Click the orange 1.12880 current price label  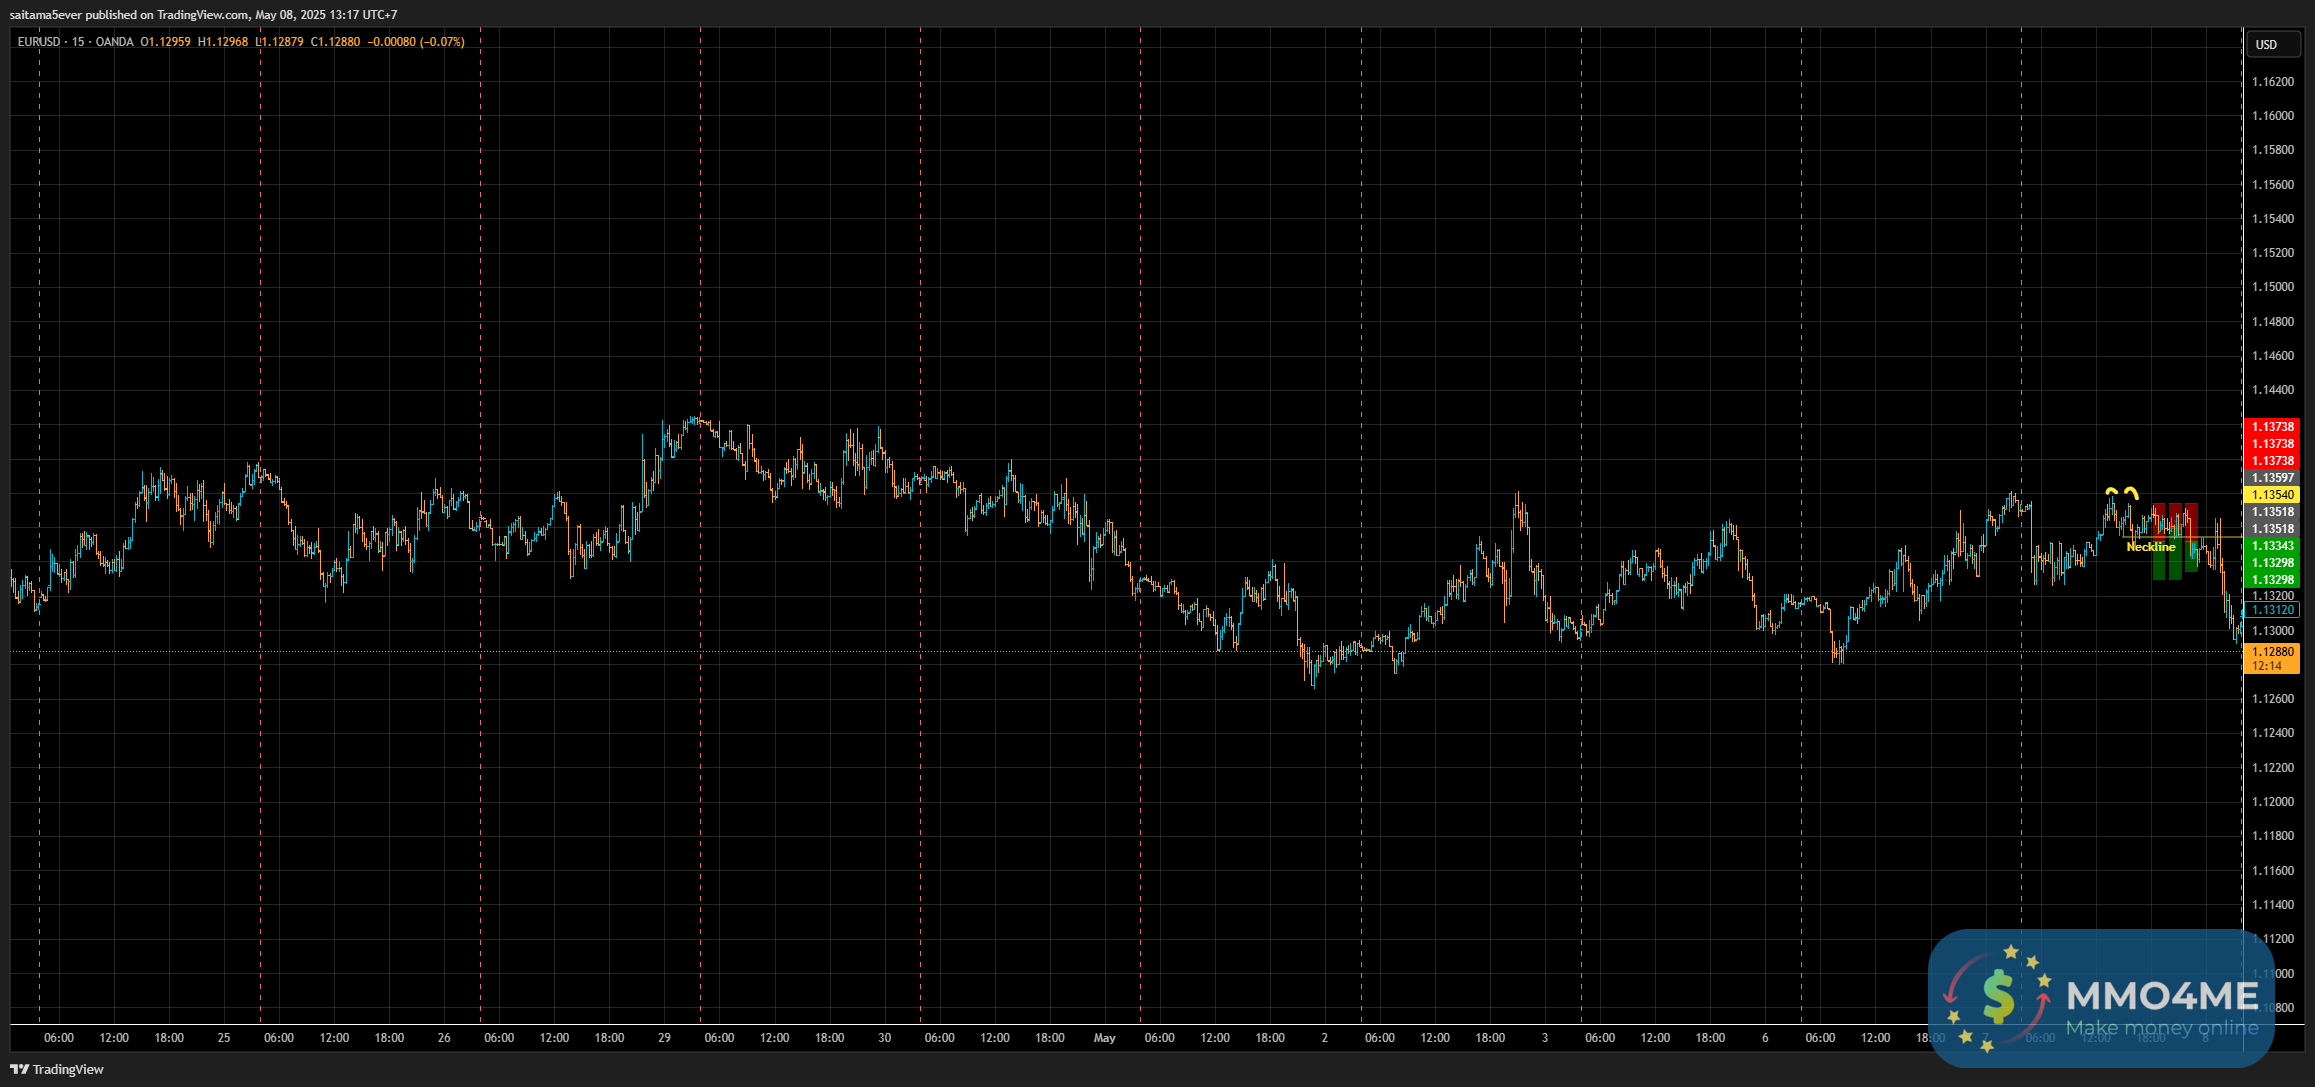pyautogui.click(x=2272, y=652)
